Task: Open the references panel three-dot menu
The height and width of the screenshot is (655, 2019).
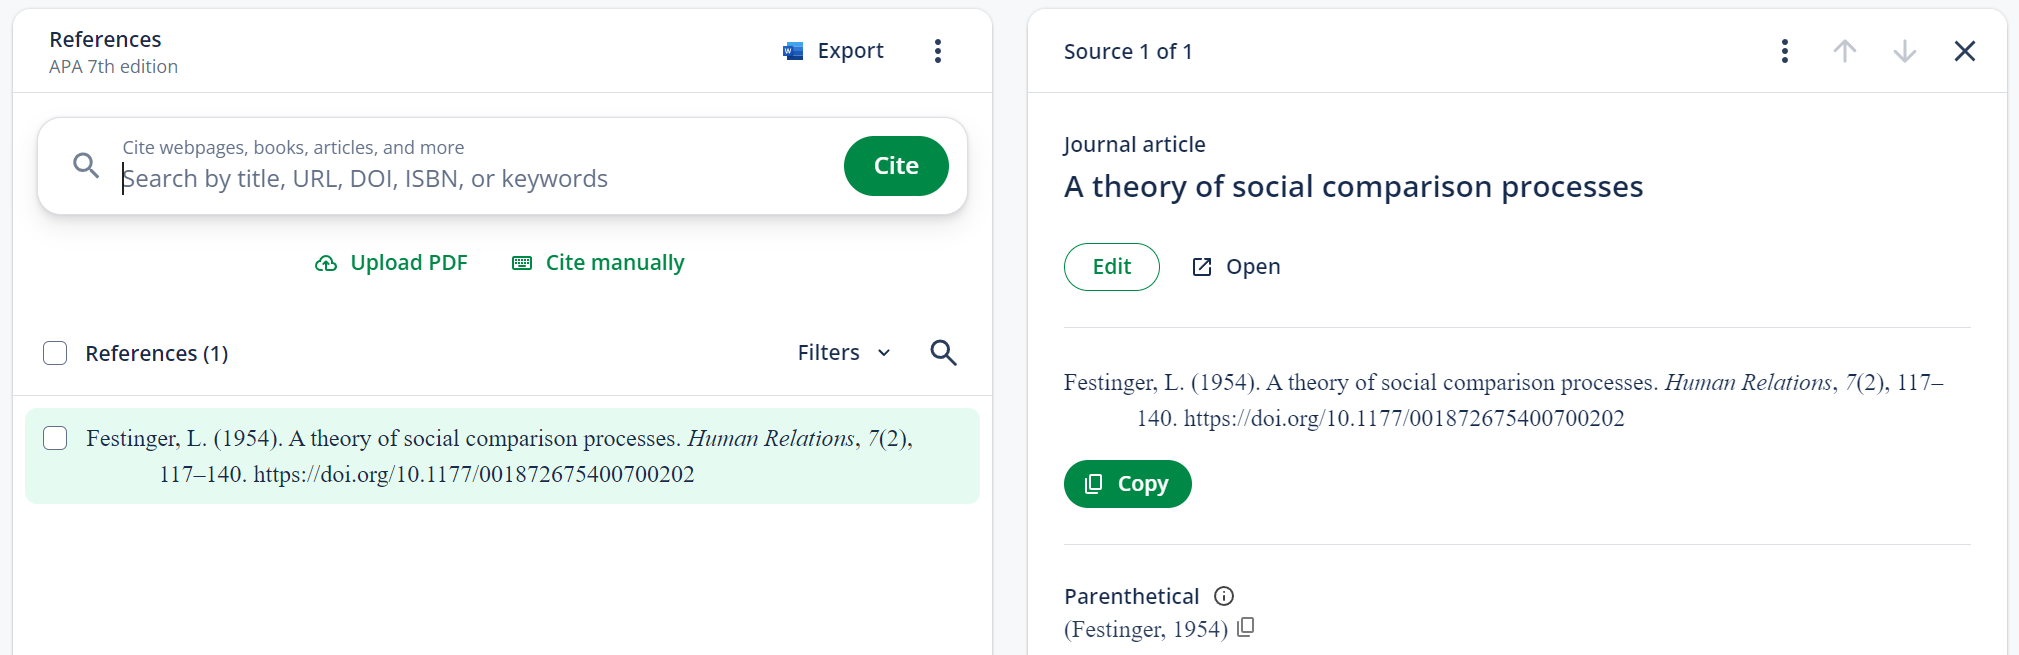Action: click(x=937, y=51)
